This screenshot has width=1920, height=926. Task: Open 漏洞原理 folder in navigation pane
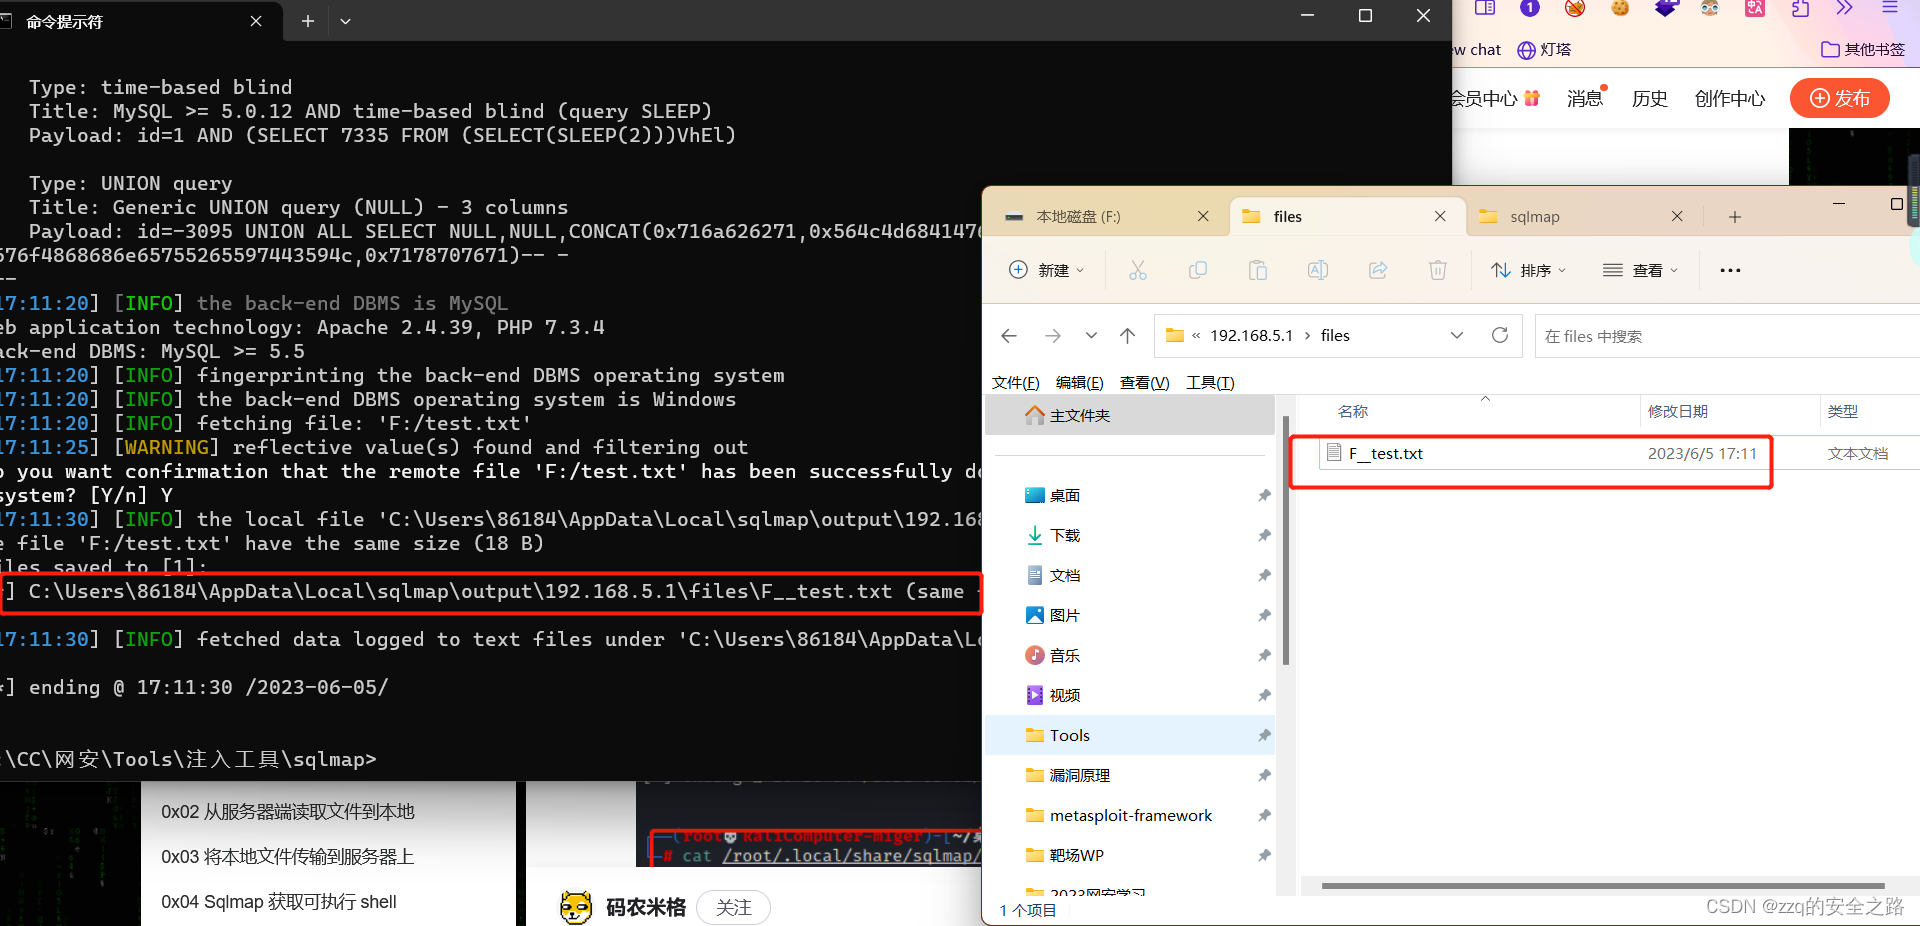coord(1079,775)
